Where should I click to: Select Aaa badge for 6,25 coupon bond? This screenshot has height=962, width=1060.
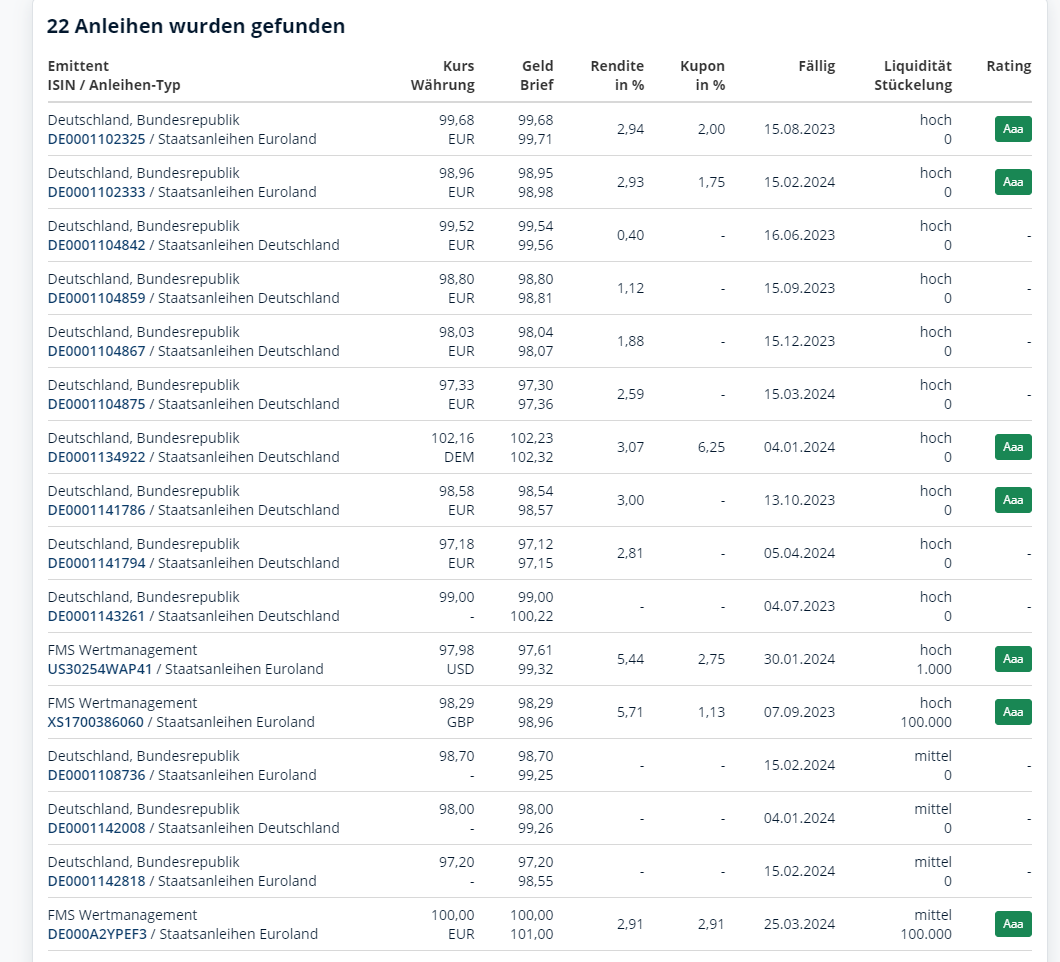(x=1012, y=447)
